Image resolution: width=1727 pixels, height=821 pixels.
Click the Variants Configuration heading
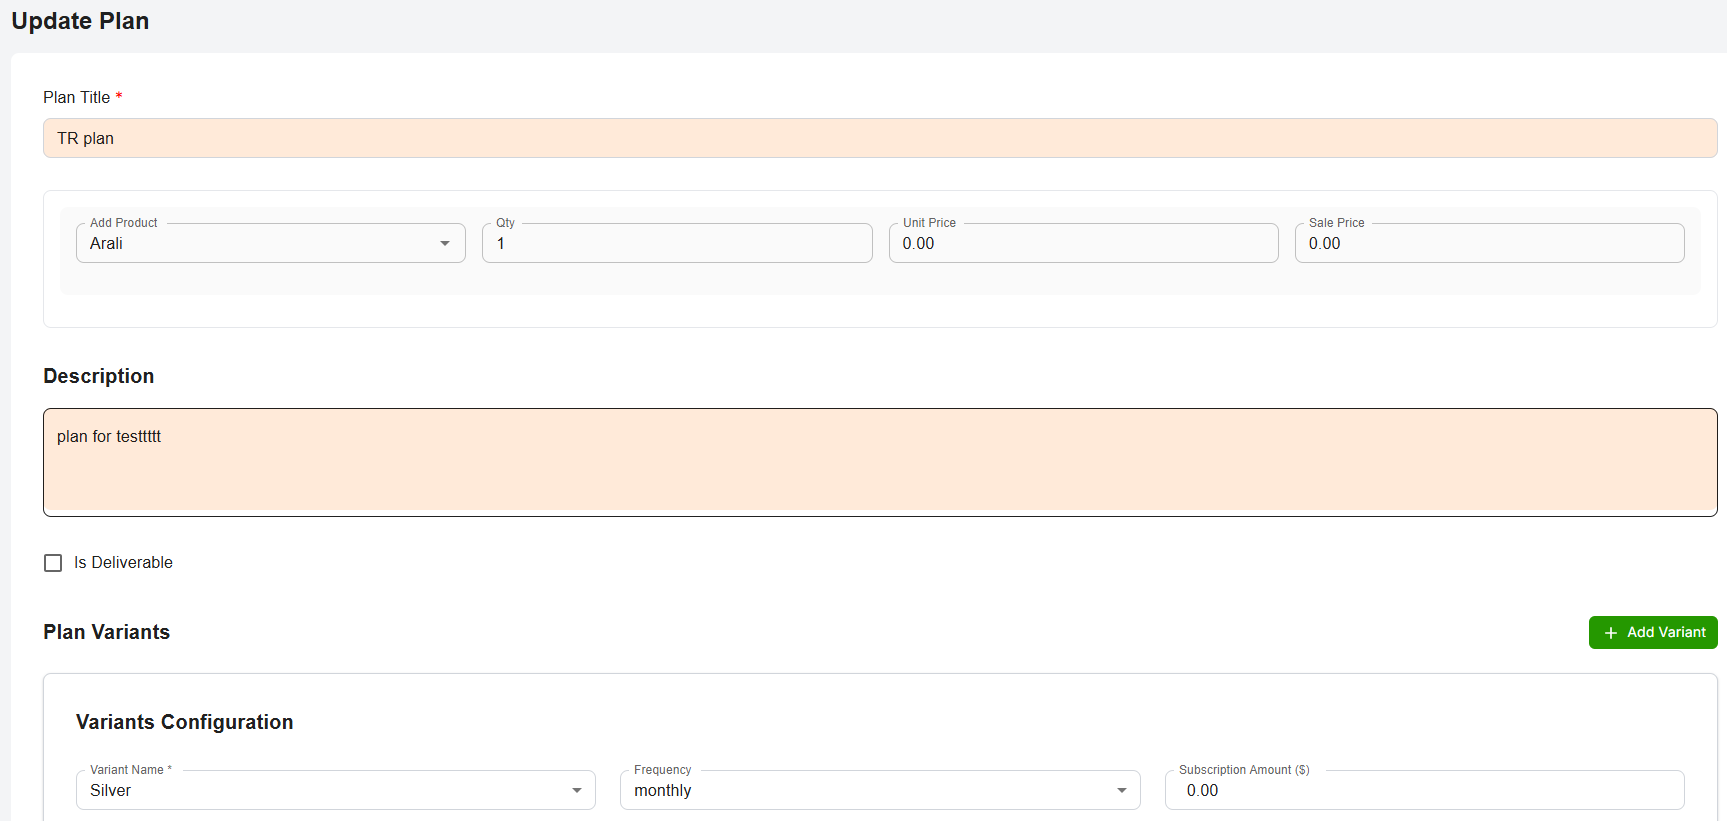tap(184, 722)
